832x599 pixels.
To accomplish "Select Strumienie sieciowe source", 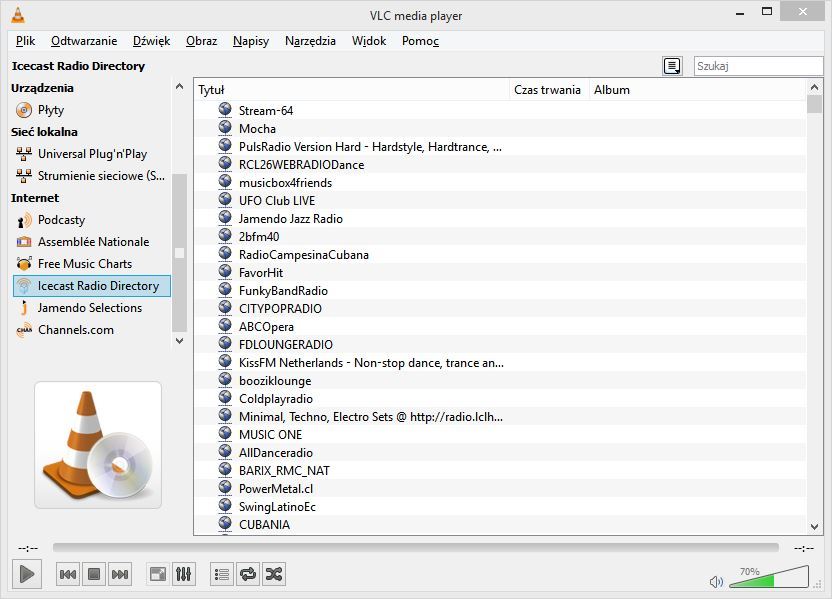I will click(x=91, y=176).
